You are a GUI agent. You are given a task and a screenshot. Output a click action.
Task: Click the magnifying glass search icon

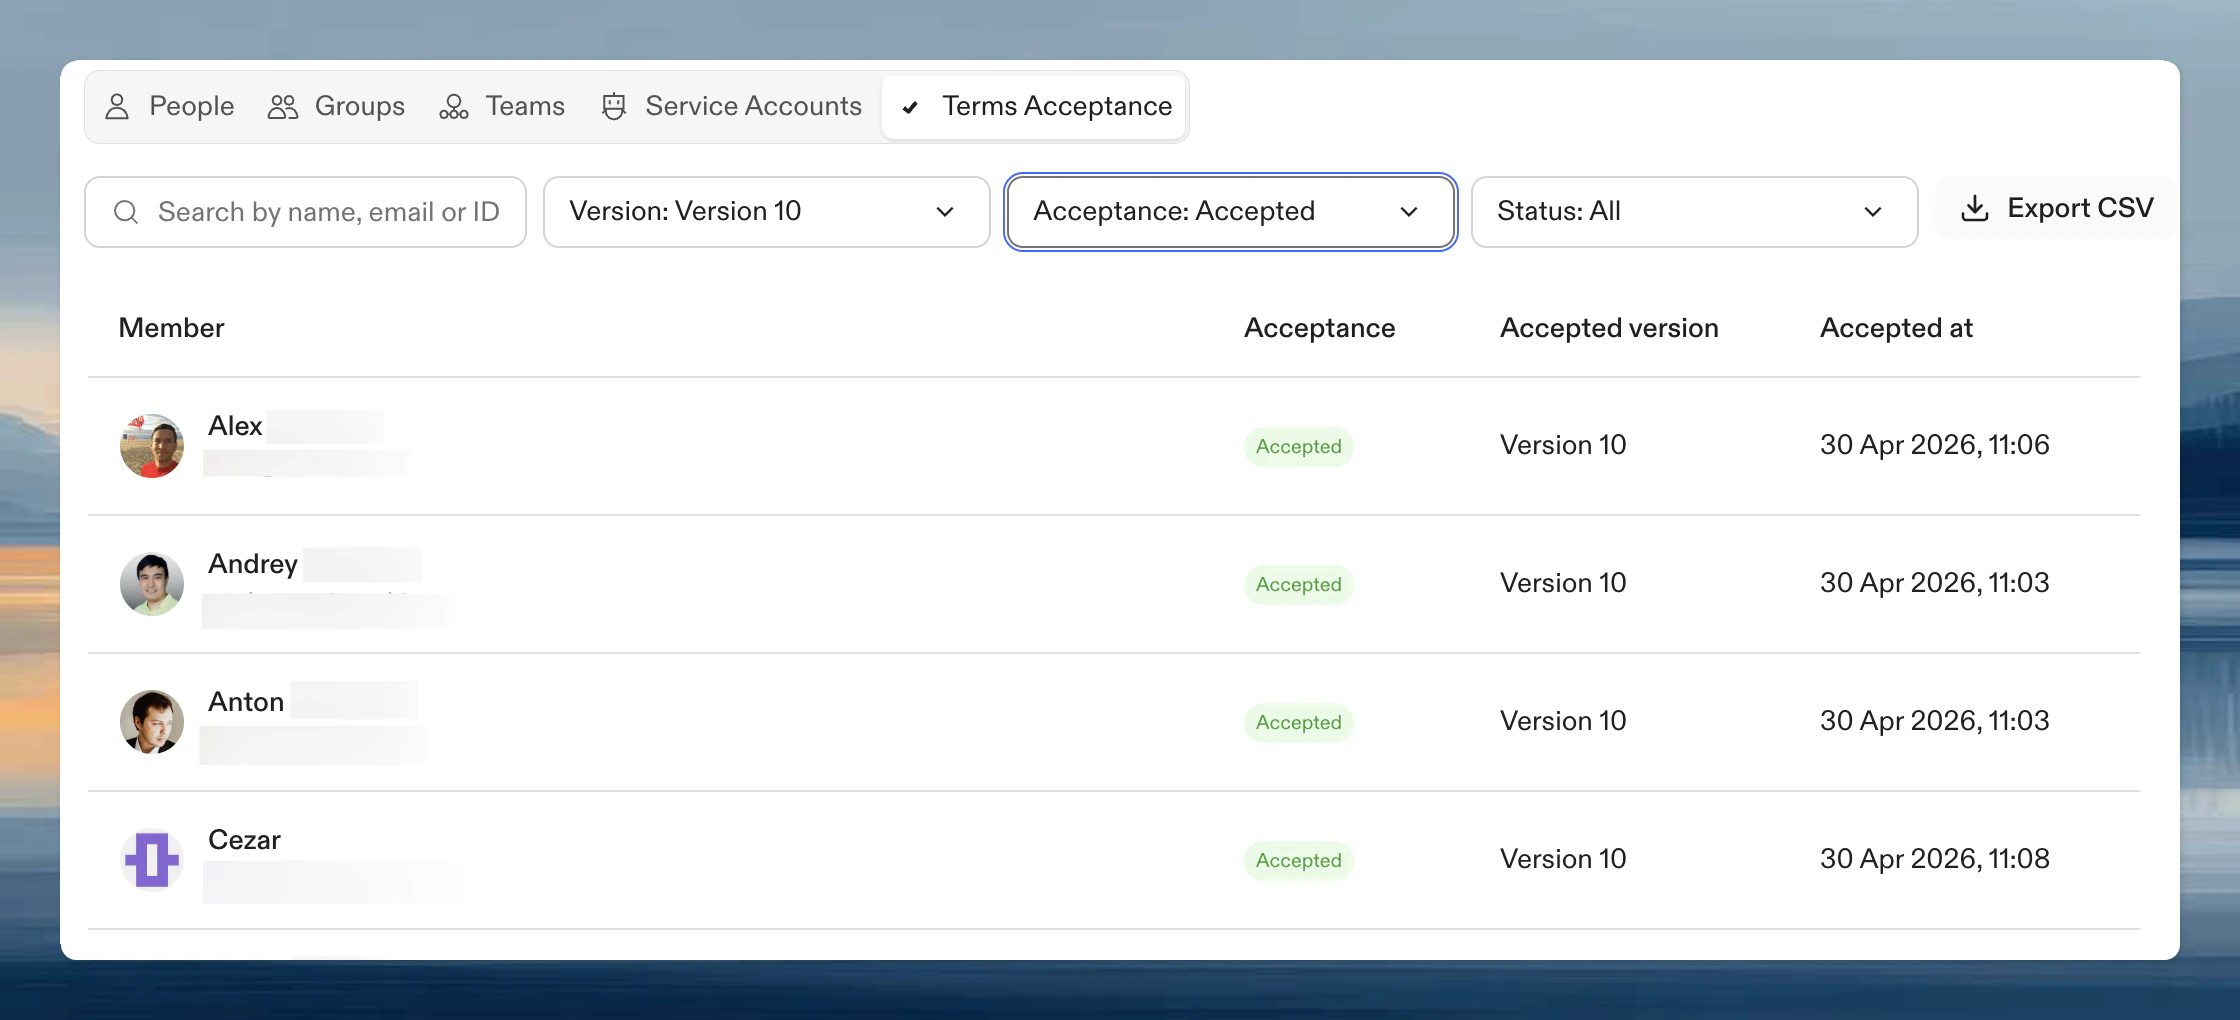click(x=126, y=211)
